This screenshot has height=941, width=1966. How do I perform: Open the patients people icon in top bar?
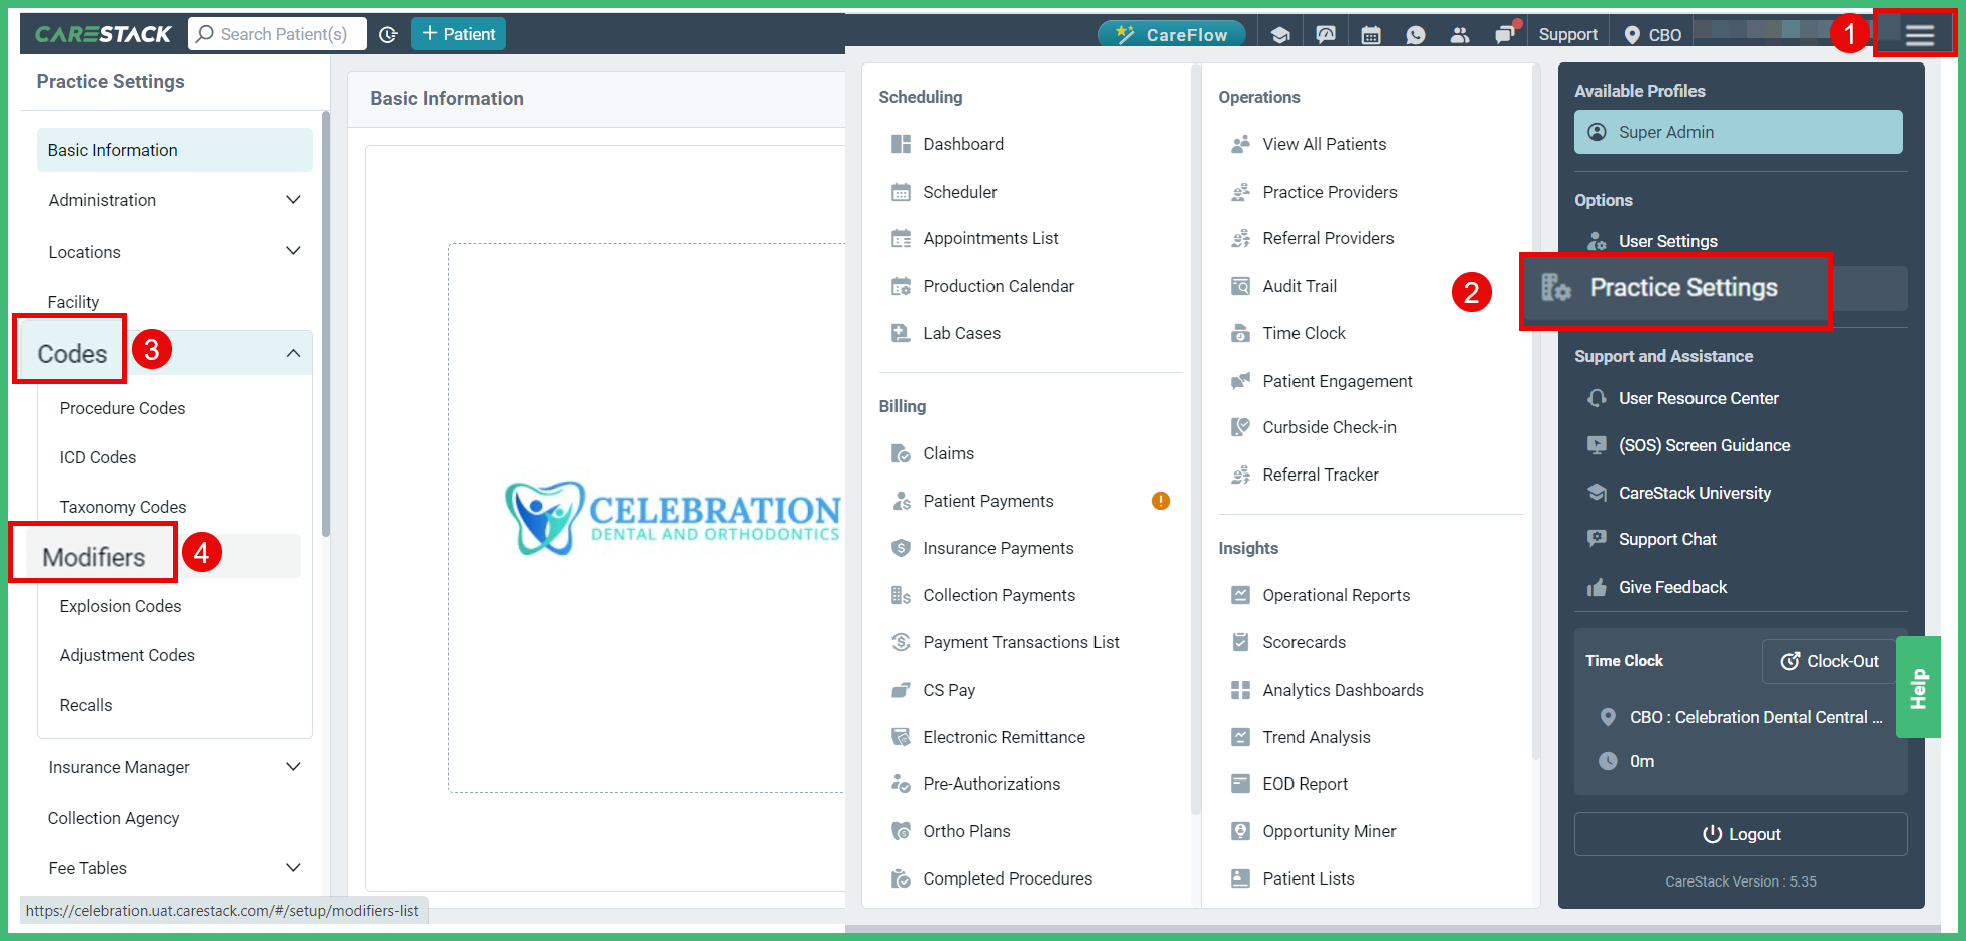(1460, 33)
